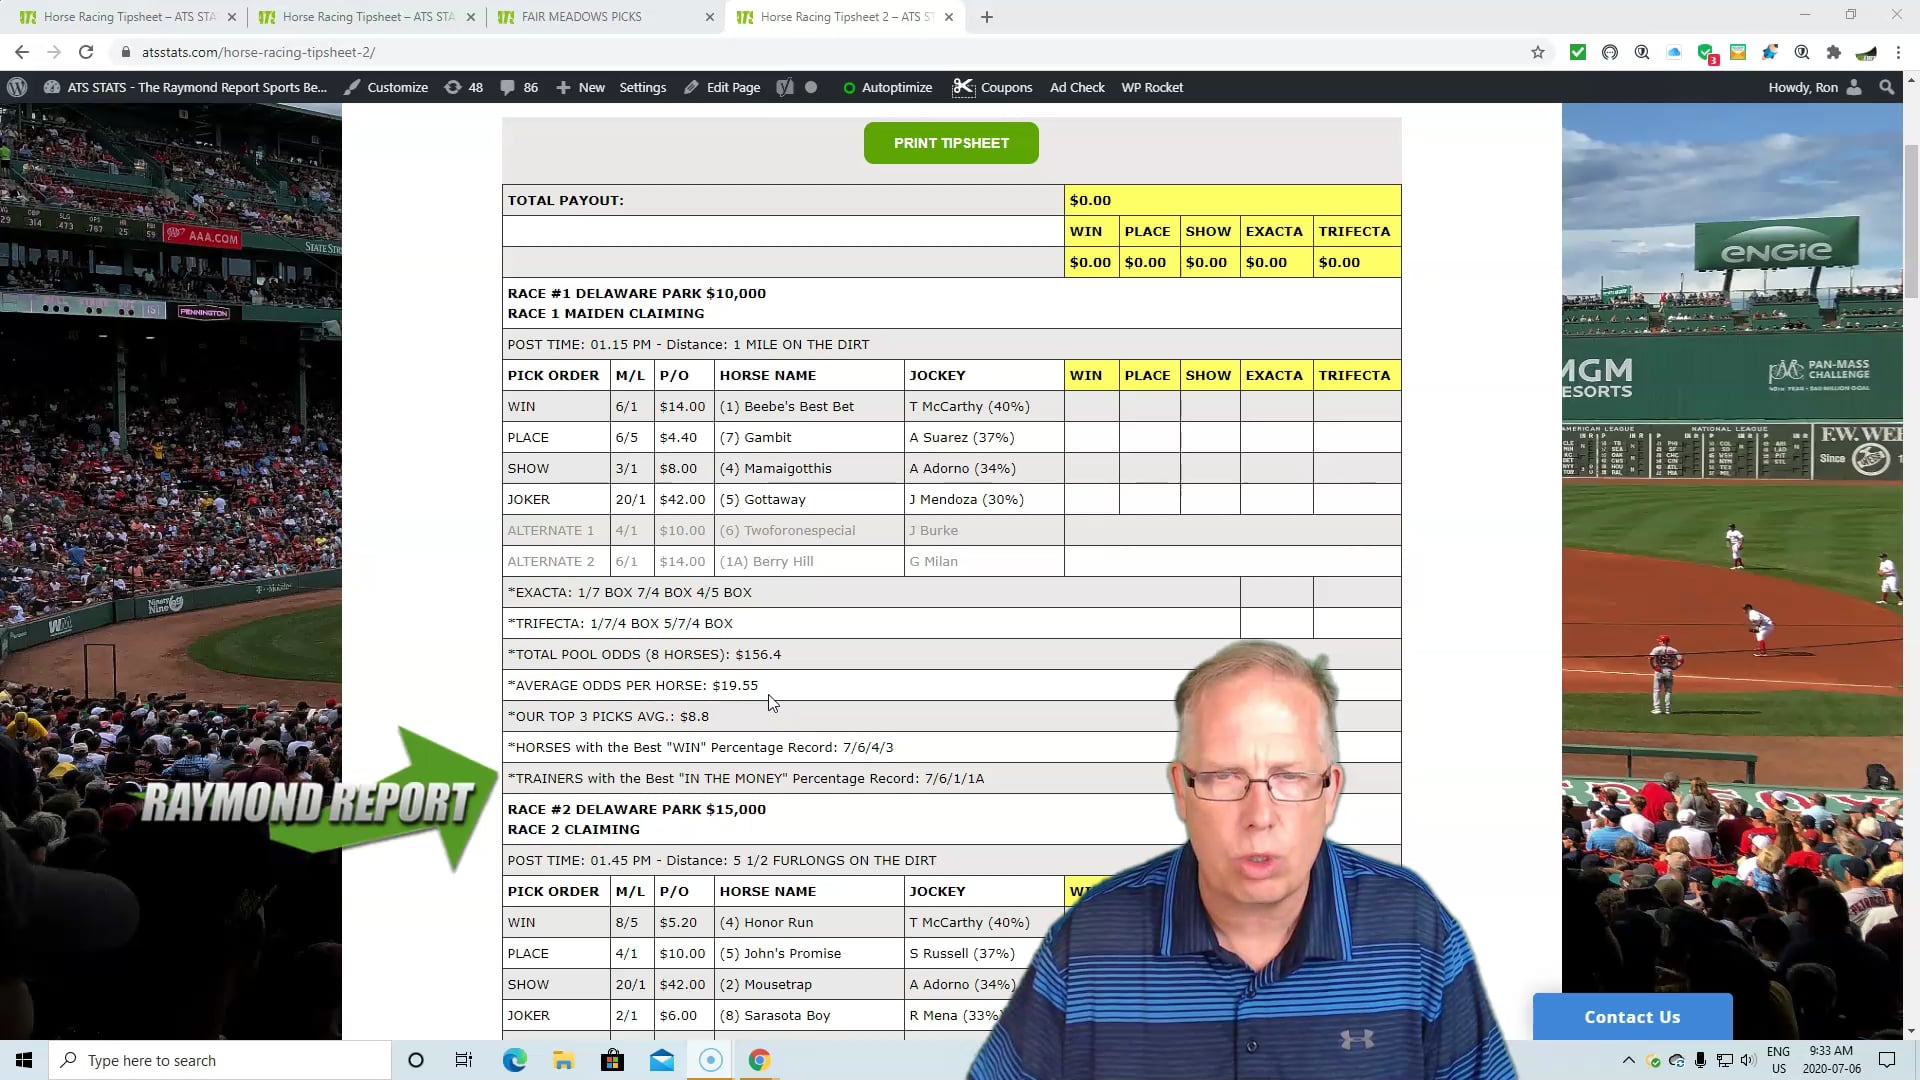Open the New content menu

pos(580,87)
